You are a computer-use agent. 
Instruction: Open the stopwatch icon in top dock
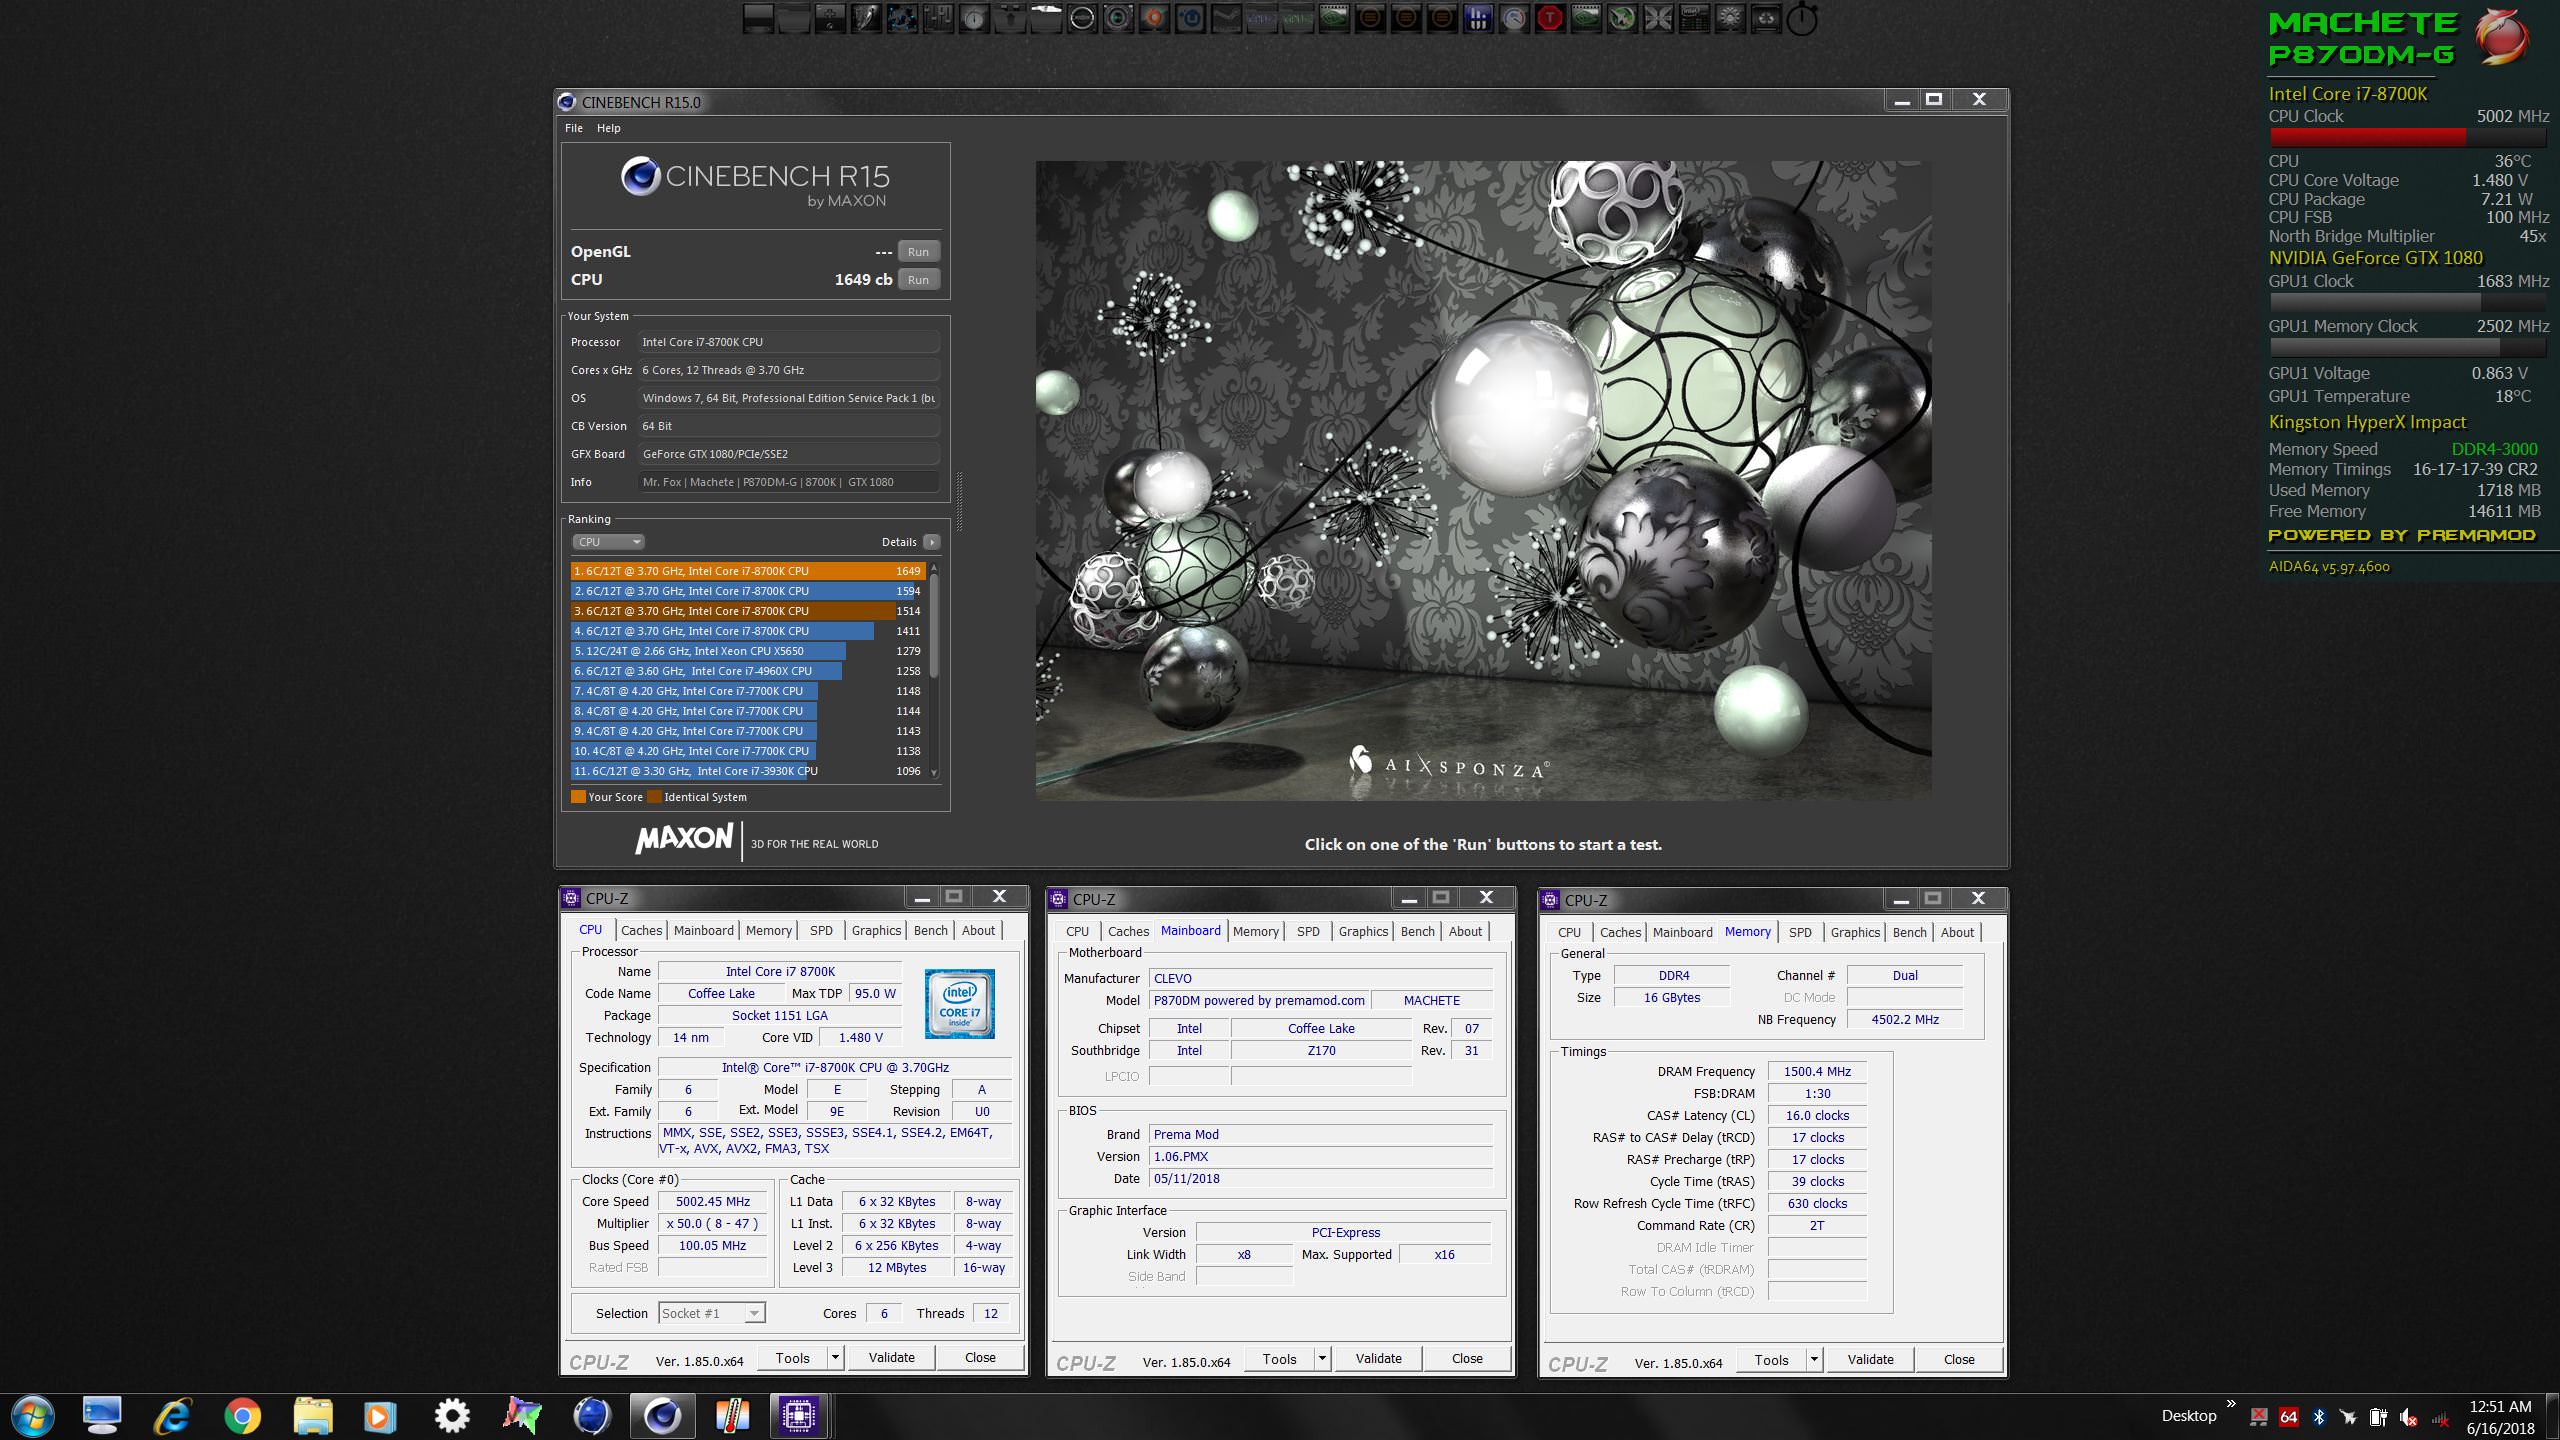click(x=1802, y=19)
